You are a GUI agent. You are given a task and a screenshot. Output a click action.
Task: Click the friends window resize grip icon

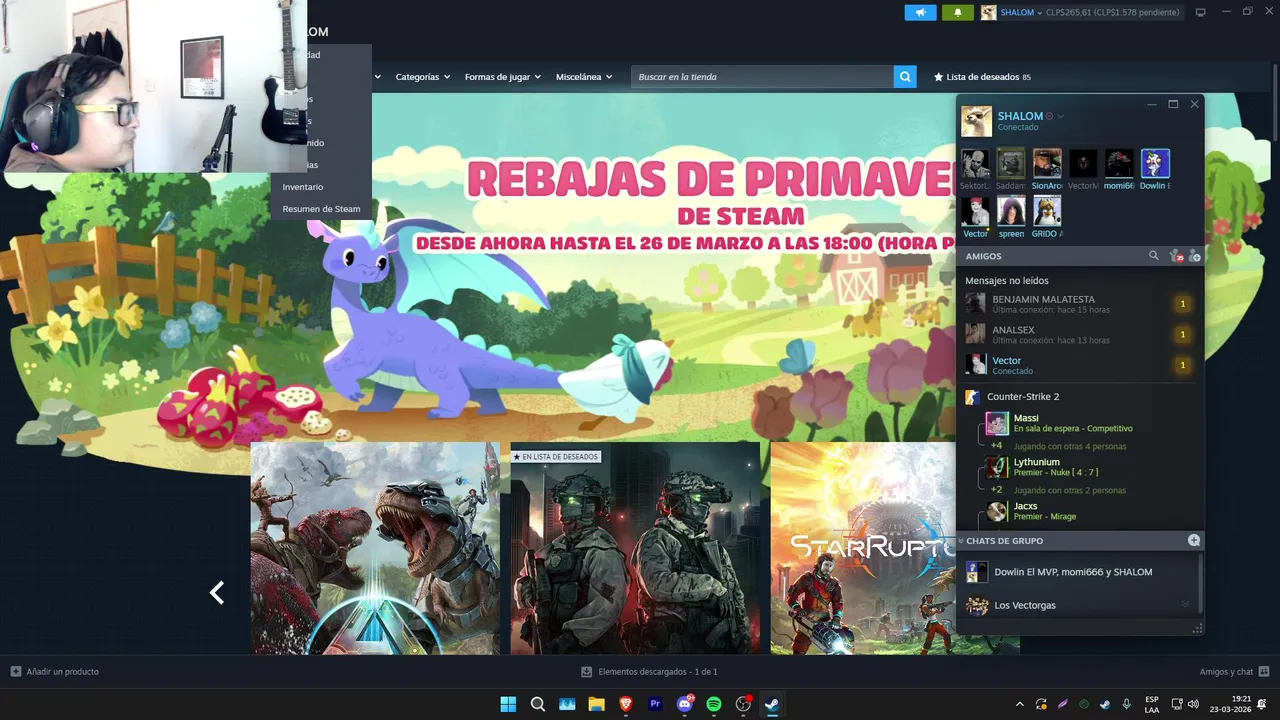coord(1197,628)
